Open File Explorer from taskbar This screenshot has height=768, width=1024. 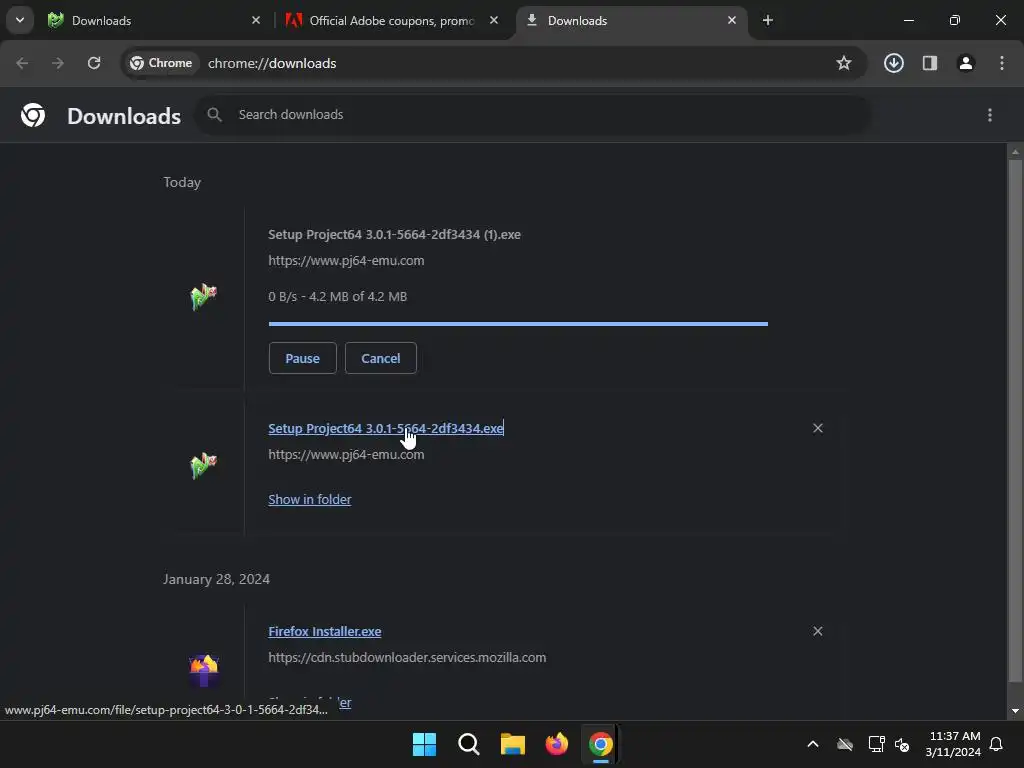tap(513, 744)
